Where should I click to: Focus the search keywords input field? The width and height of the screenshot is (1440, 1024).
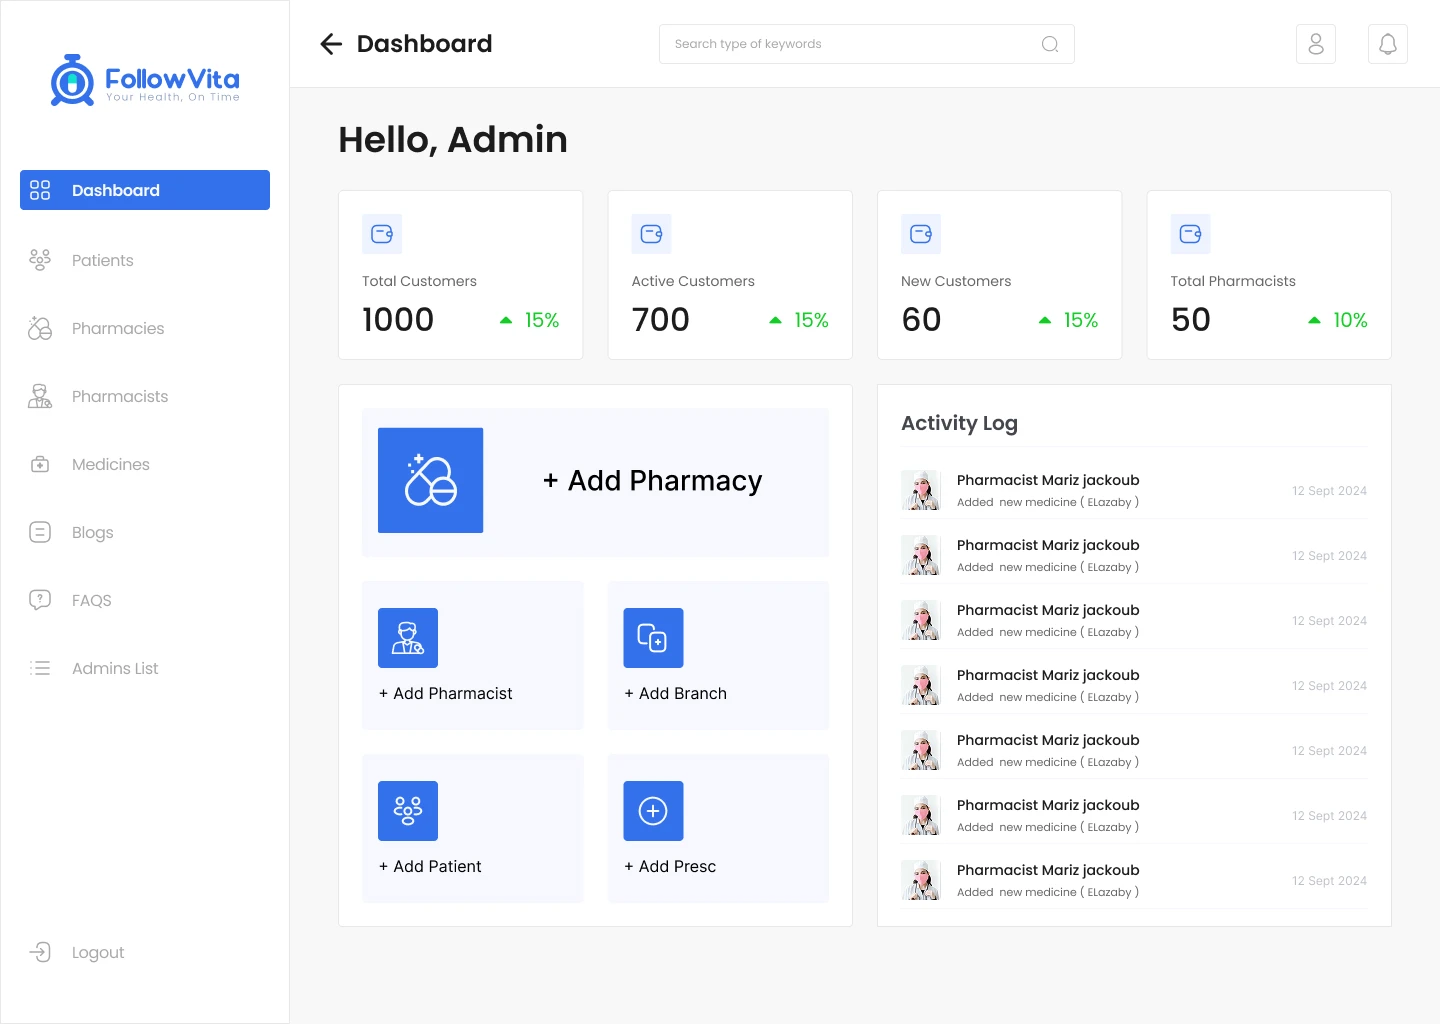click(x=850, y=44)
